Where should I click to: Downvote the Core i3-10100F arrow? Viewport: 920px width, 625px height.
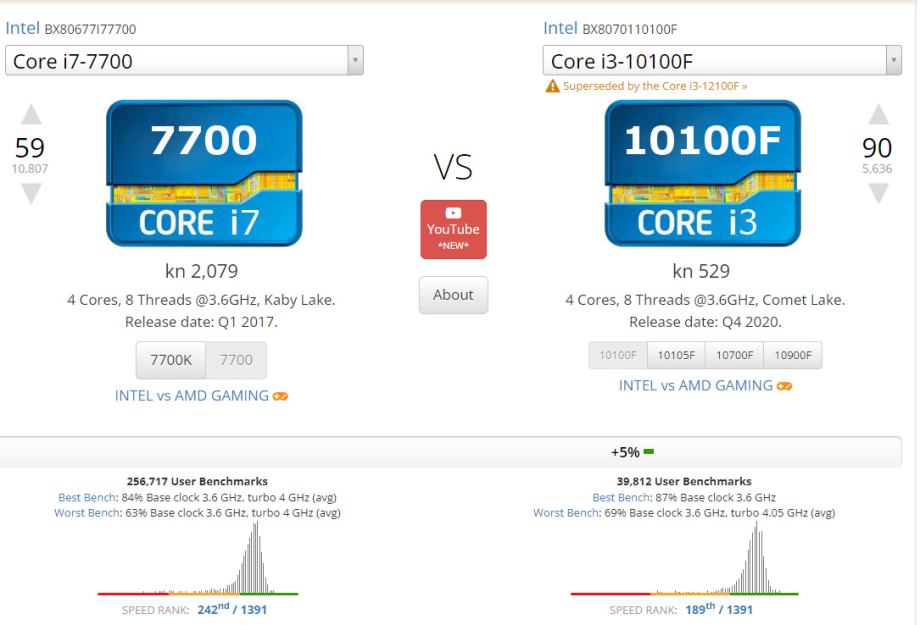[878, 193]
